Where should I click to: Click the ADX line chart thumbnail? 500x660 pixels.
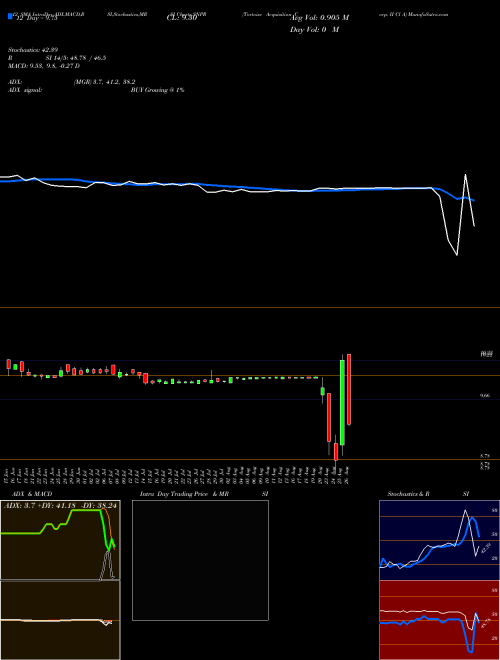60,540
